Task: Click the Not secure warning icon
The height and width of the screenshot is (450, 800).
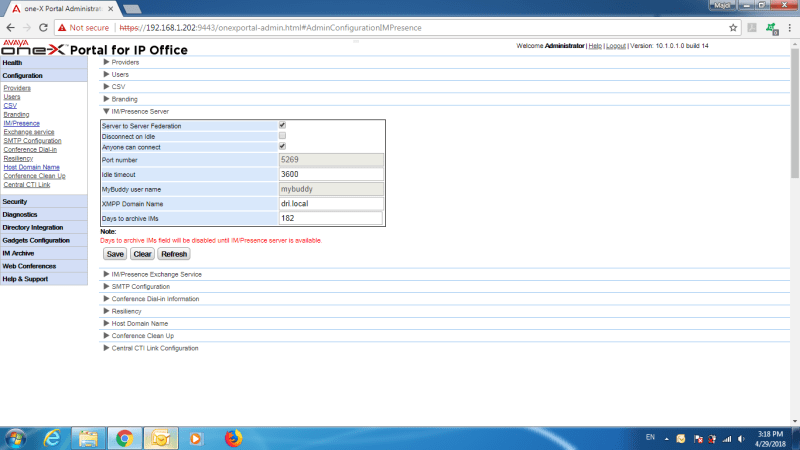Action: (62, 28)
